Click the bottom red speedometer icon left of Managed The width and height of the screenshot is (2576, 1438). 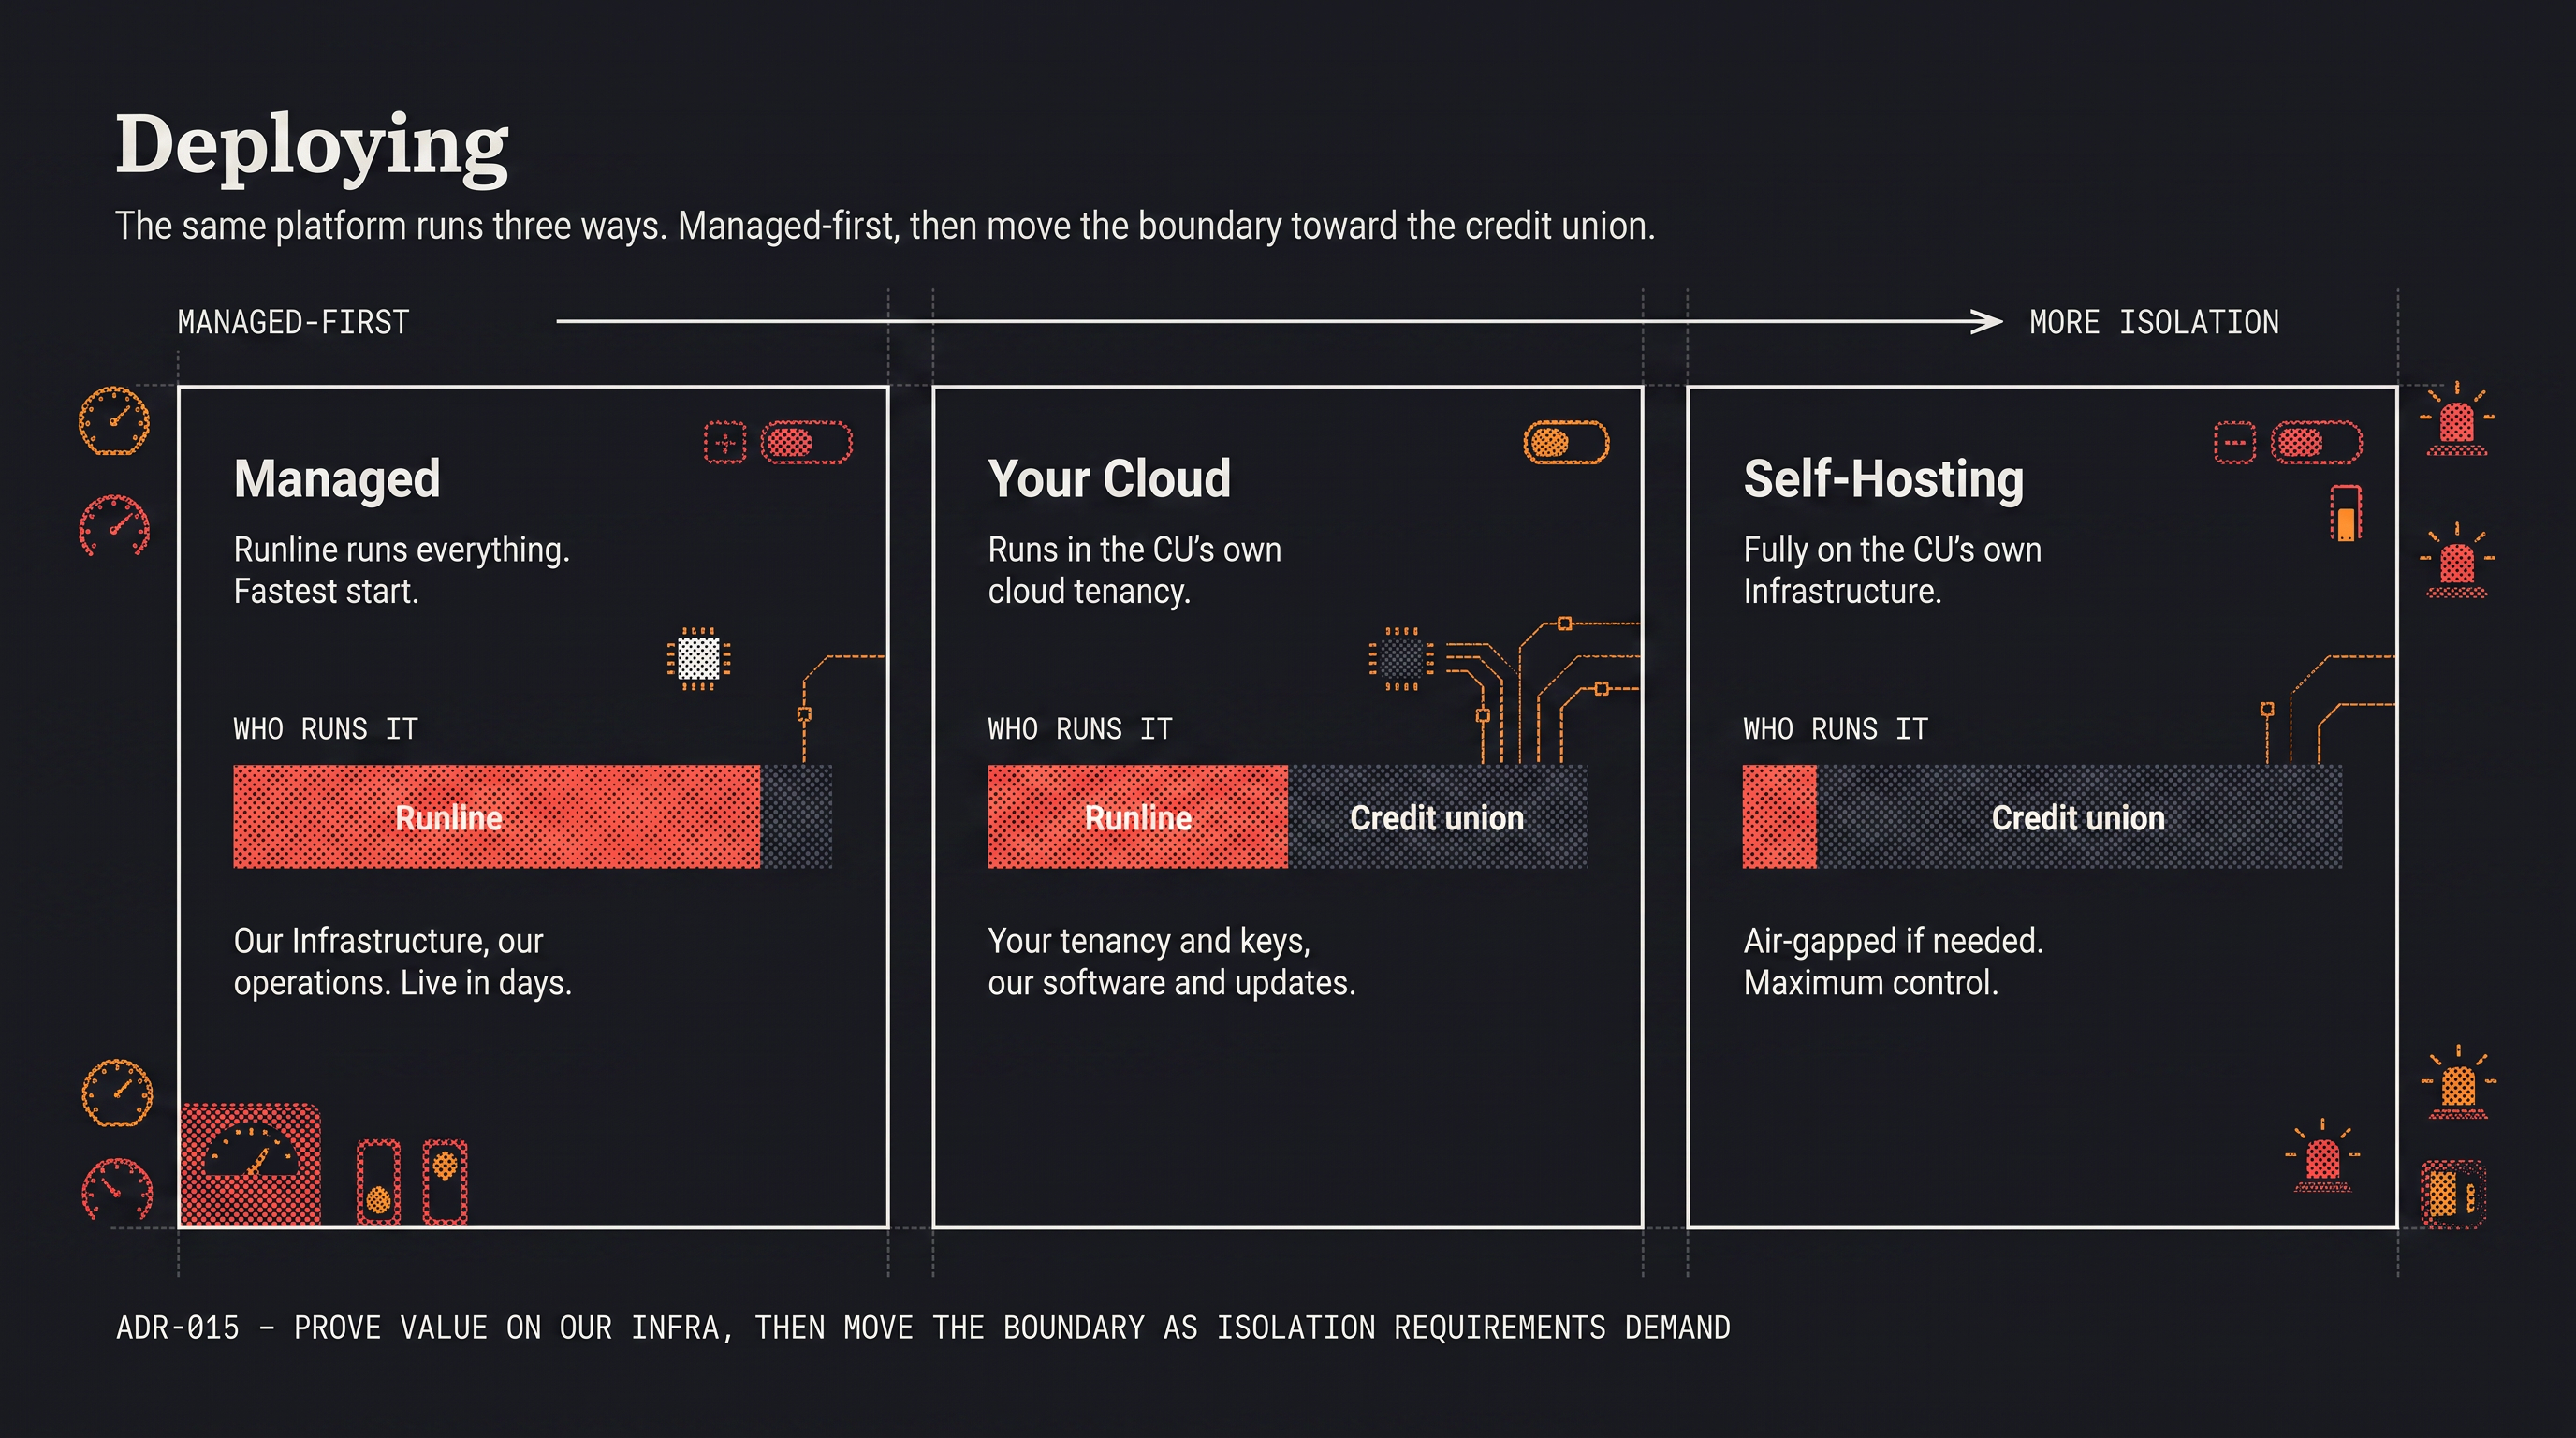pos(117,1188)
